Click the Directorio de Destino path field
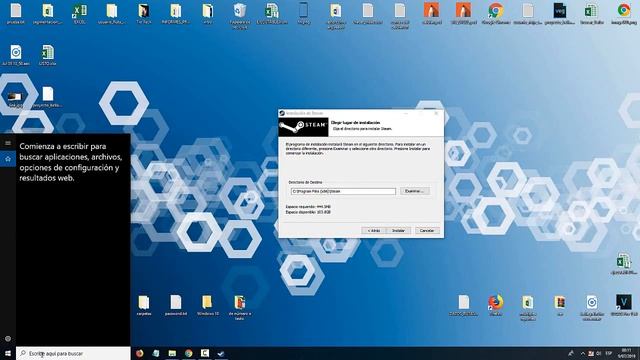The width and height of the screenshot is (640, 360). pyautogui.click(x=343, y=191)
